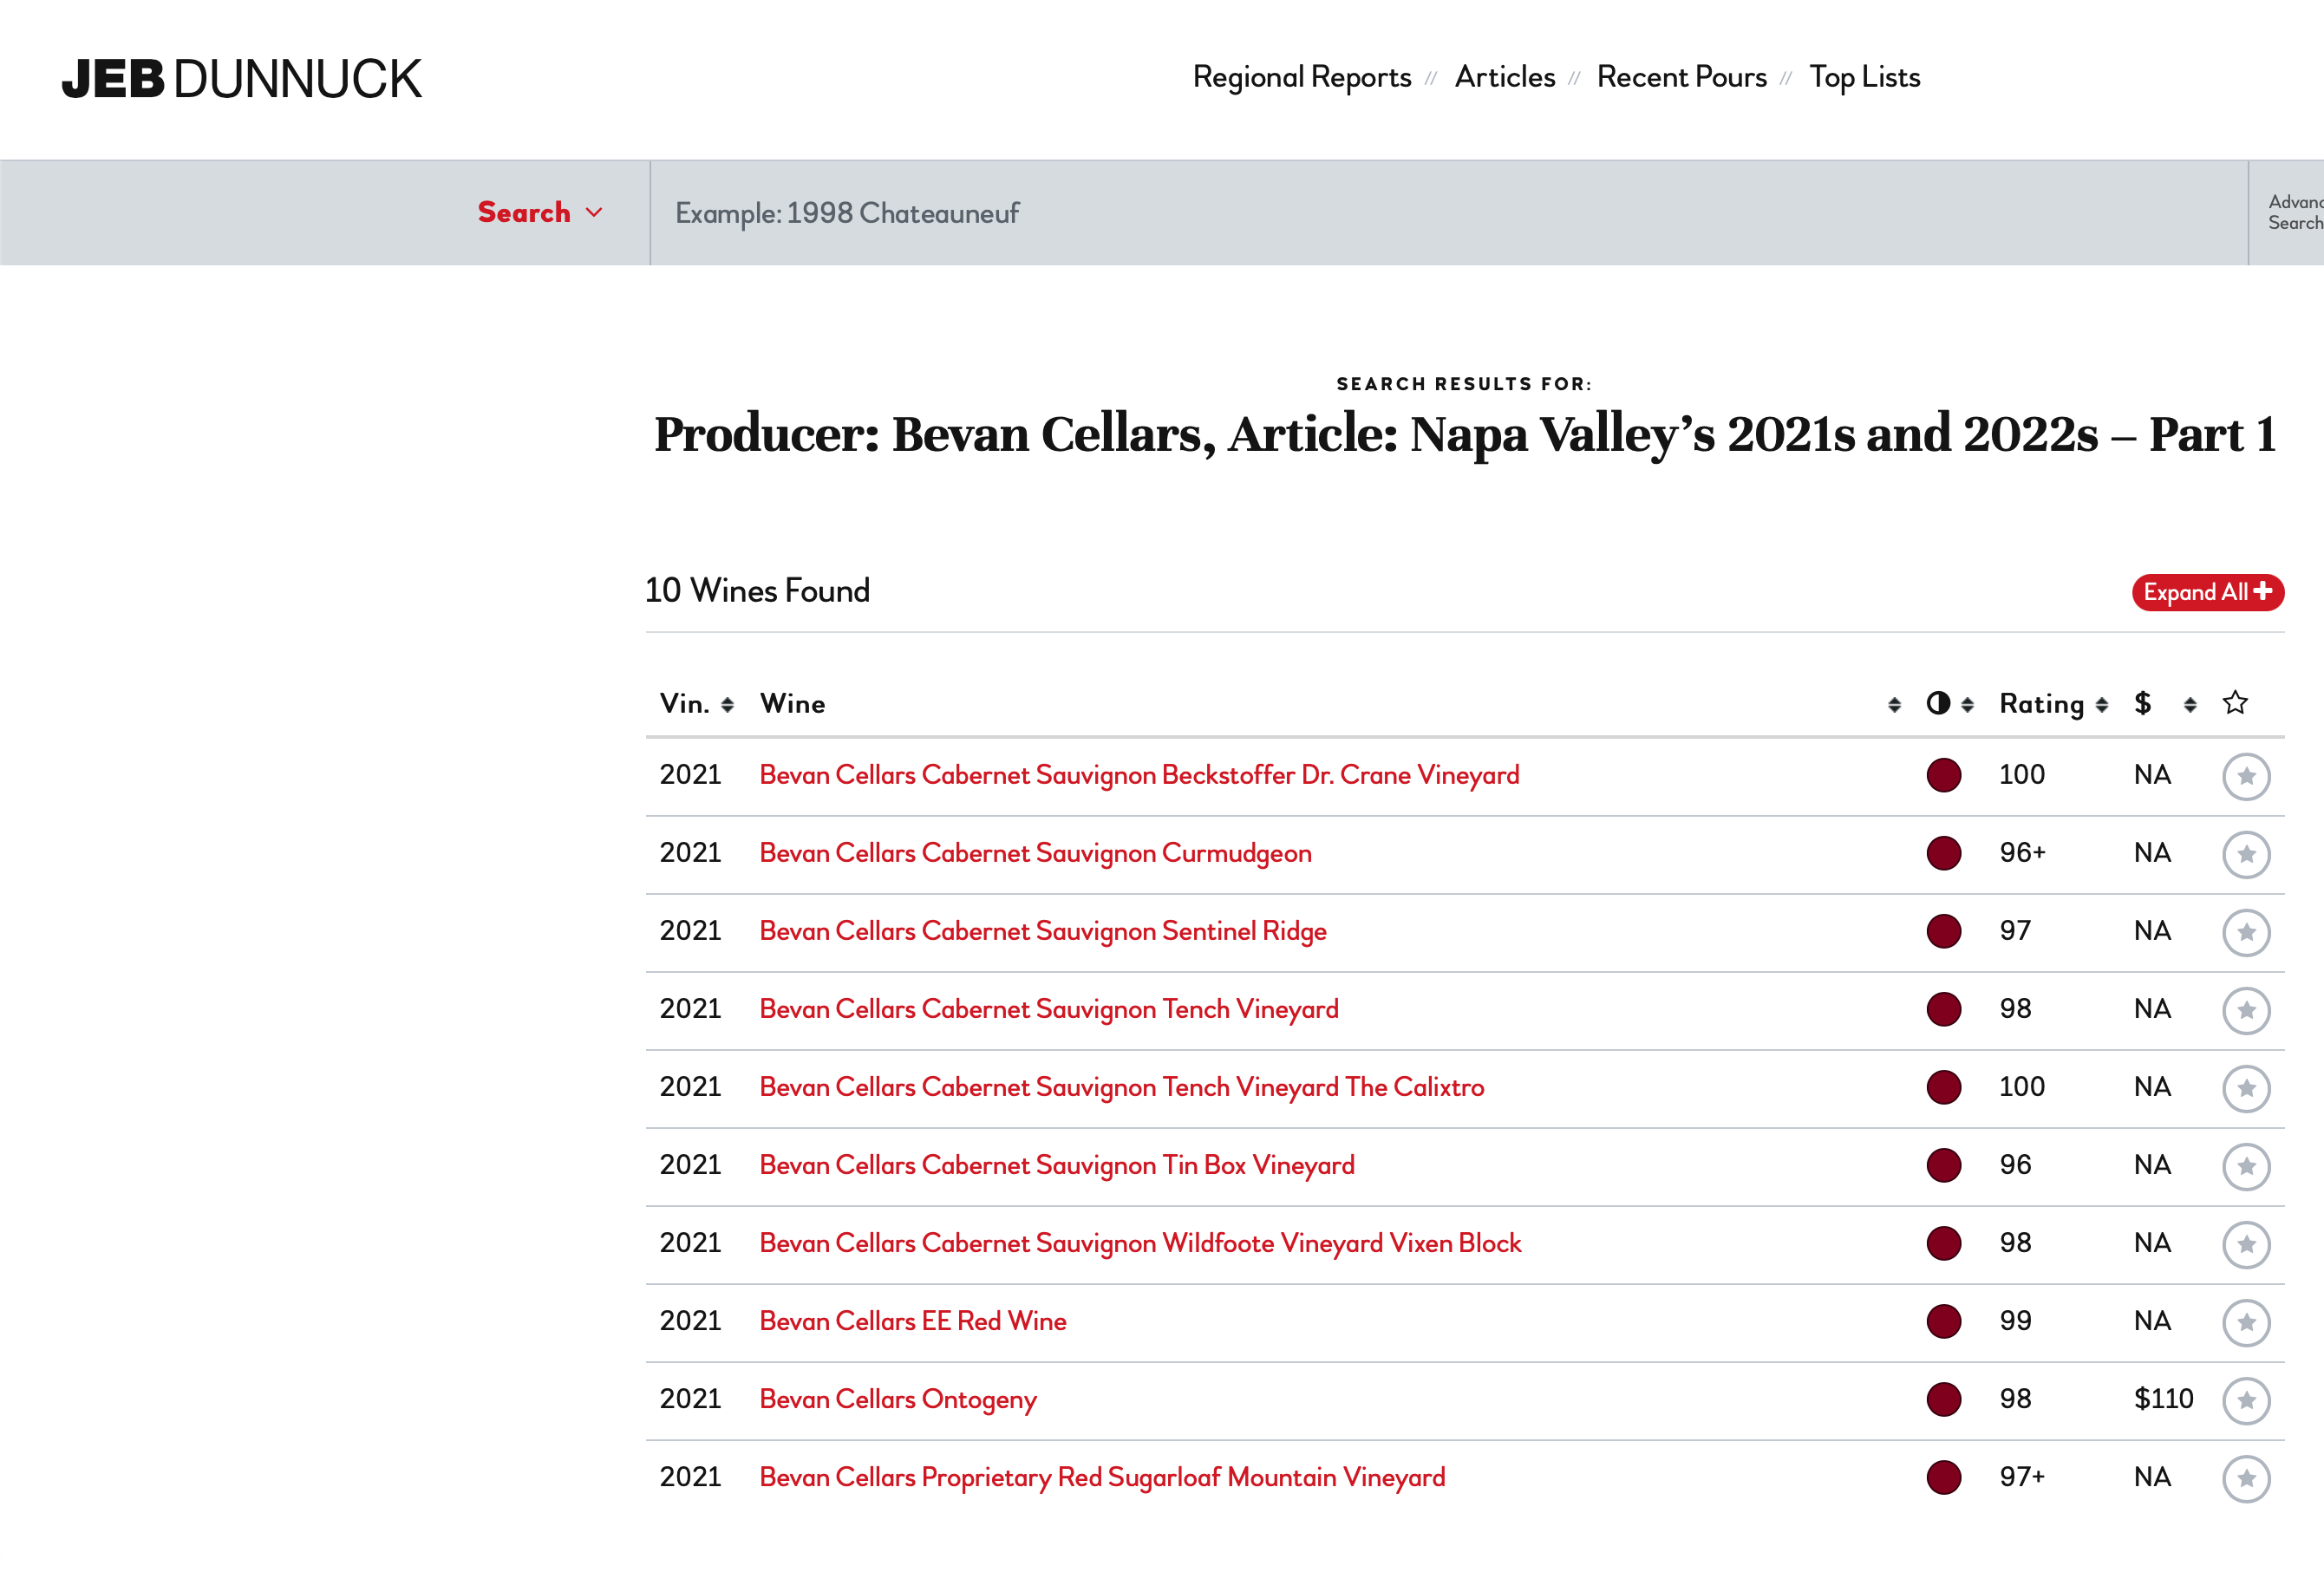2324x1585 pixels.
Task: Focus the wine search input field
Action: click(1448, 213)
